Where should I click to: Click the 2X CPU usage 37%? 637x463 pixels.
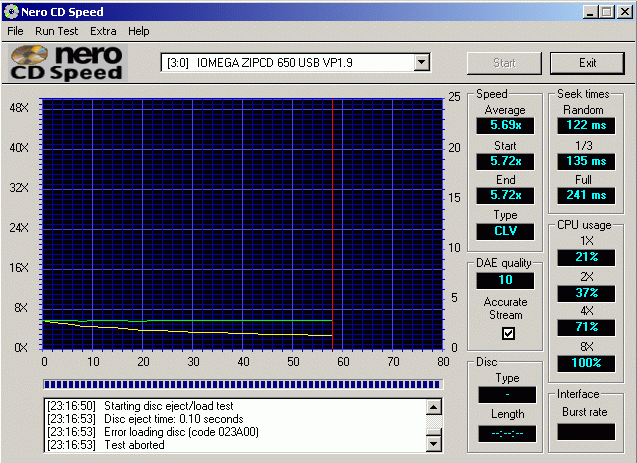(x=586, y=293)
